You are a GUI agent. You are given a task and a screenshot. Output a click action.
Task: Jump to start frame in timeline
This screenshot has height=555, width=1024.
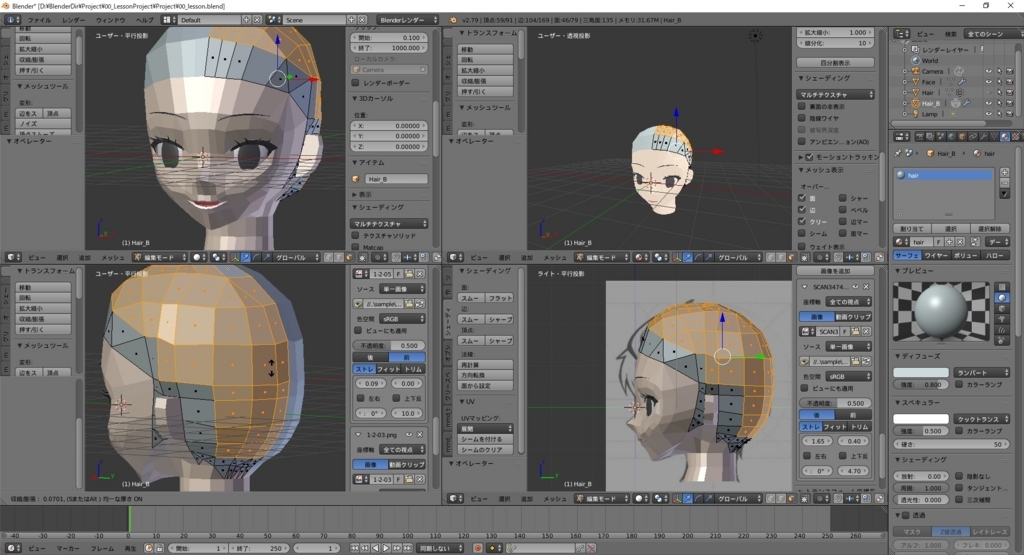(355, 548)
